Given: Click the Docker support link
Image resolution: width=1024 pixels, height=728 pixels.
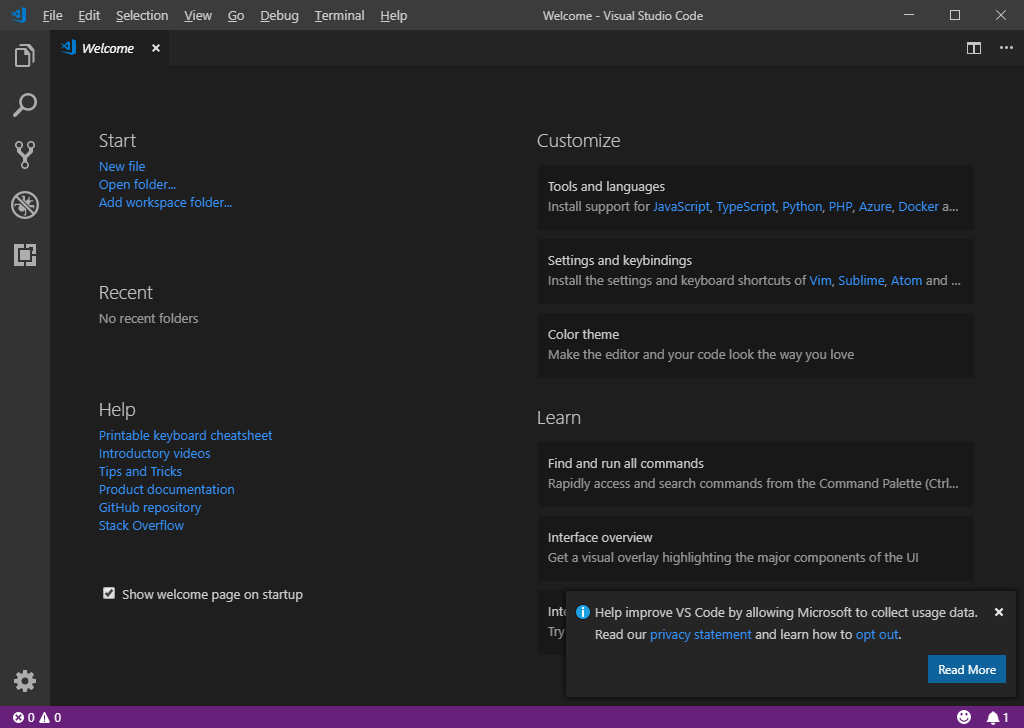Looking at the screenshot, I should coord(918,206).
